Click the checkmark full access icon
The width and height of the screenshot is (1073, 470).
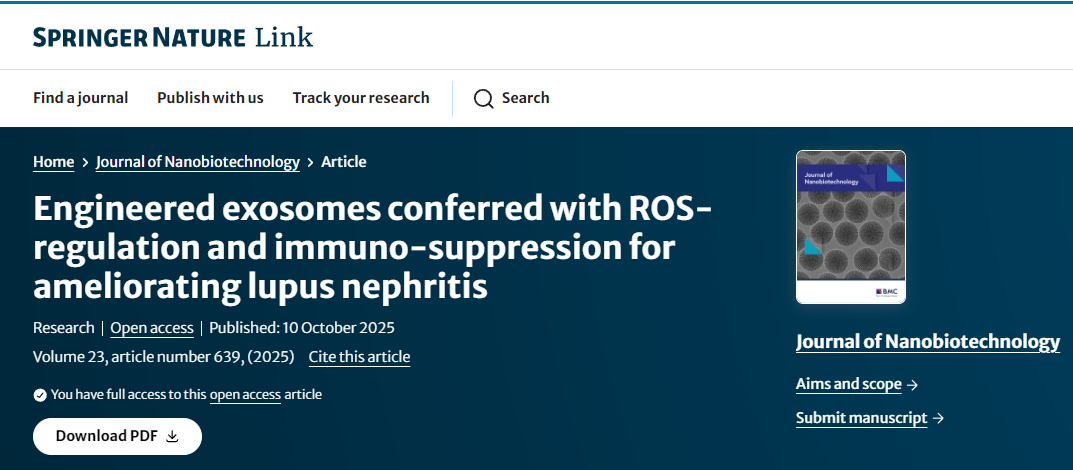pyautogui.click(x=40, y=395)
